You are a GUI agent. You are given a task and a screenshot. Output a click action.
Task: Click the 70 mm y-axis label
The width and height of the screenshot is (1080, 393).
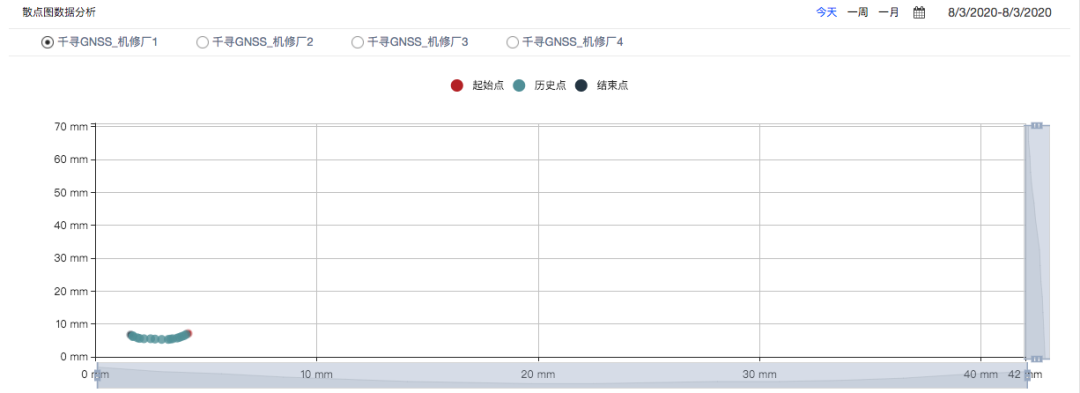click(x=71, y=127)
